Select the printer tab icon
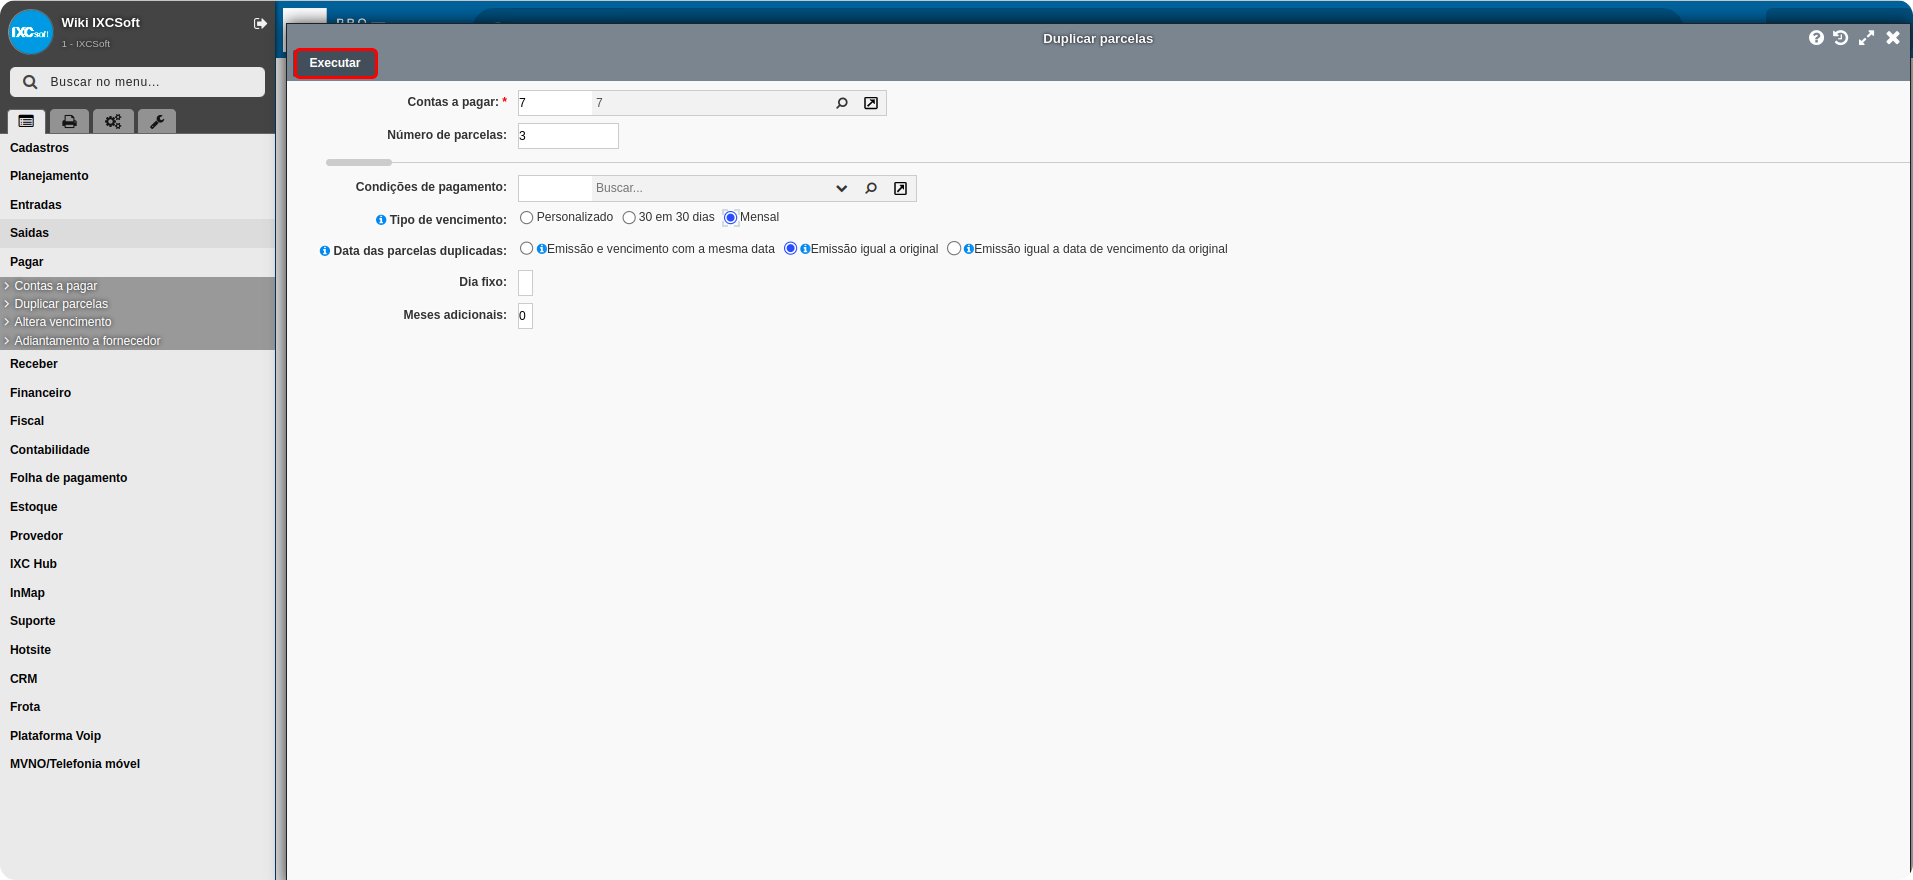 [69, 121]
